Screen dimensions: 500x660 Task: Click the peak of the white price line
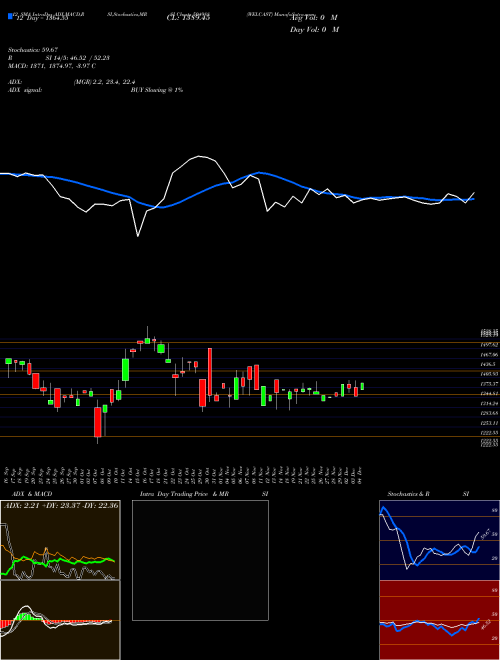click(199, 157)
